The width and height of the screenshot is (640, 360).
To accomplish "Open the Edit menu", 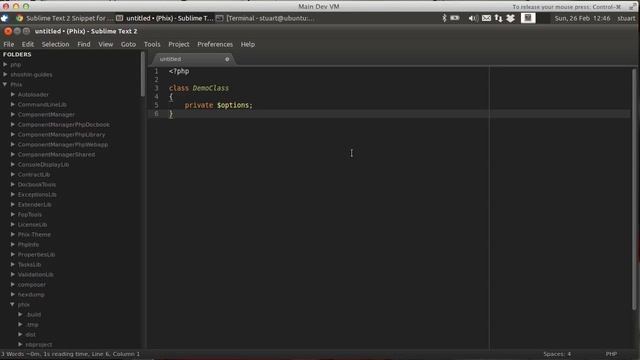I will [x=28, y=44].
